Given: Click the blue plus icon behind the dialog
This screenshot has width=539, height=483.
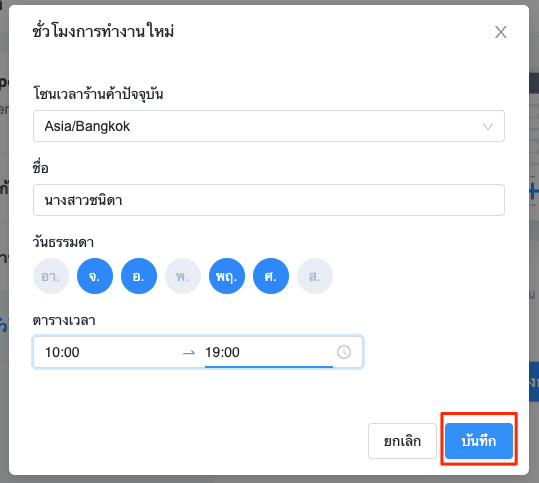Looking at the screenshot, I should 534,191.
